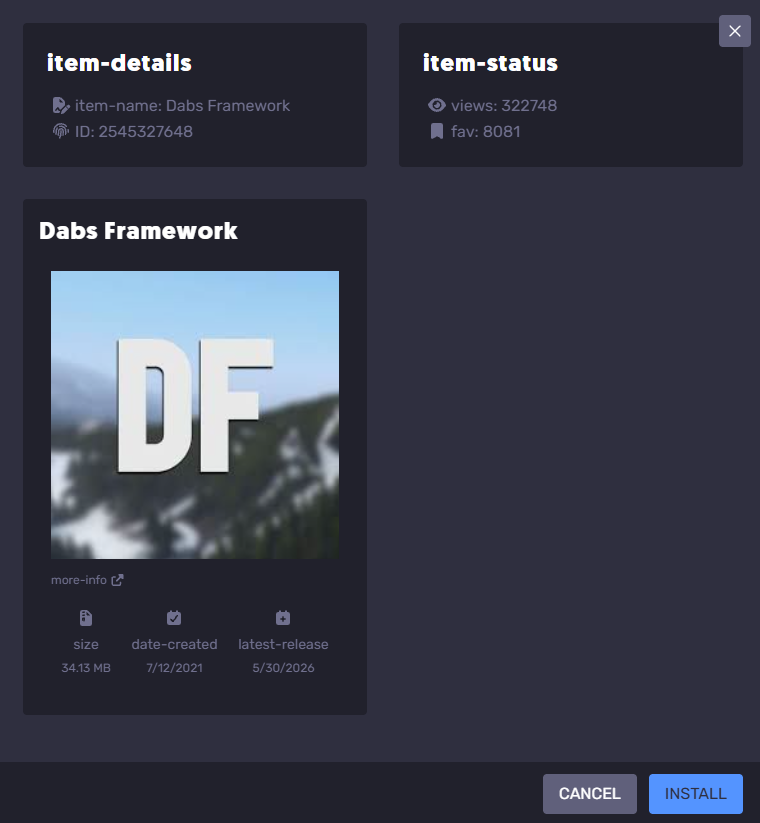
Task: Select the ID 2545327648 text
Action: [134, 131]
